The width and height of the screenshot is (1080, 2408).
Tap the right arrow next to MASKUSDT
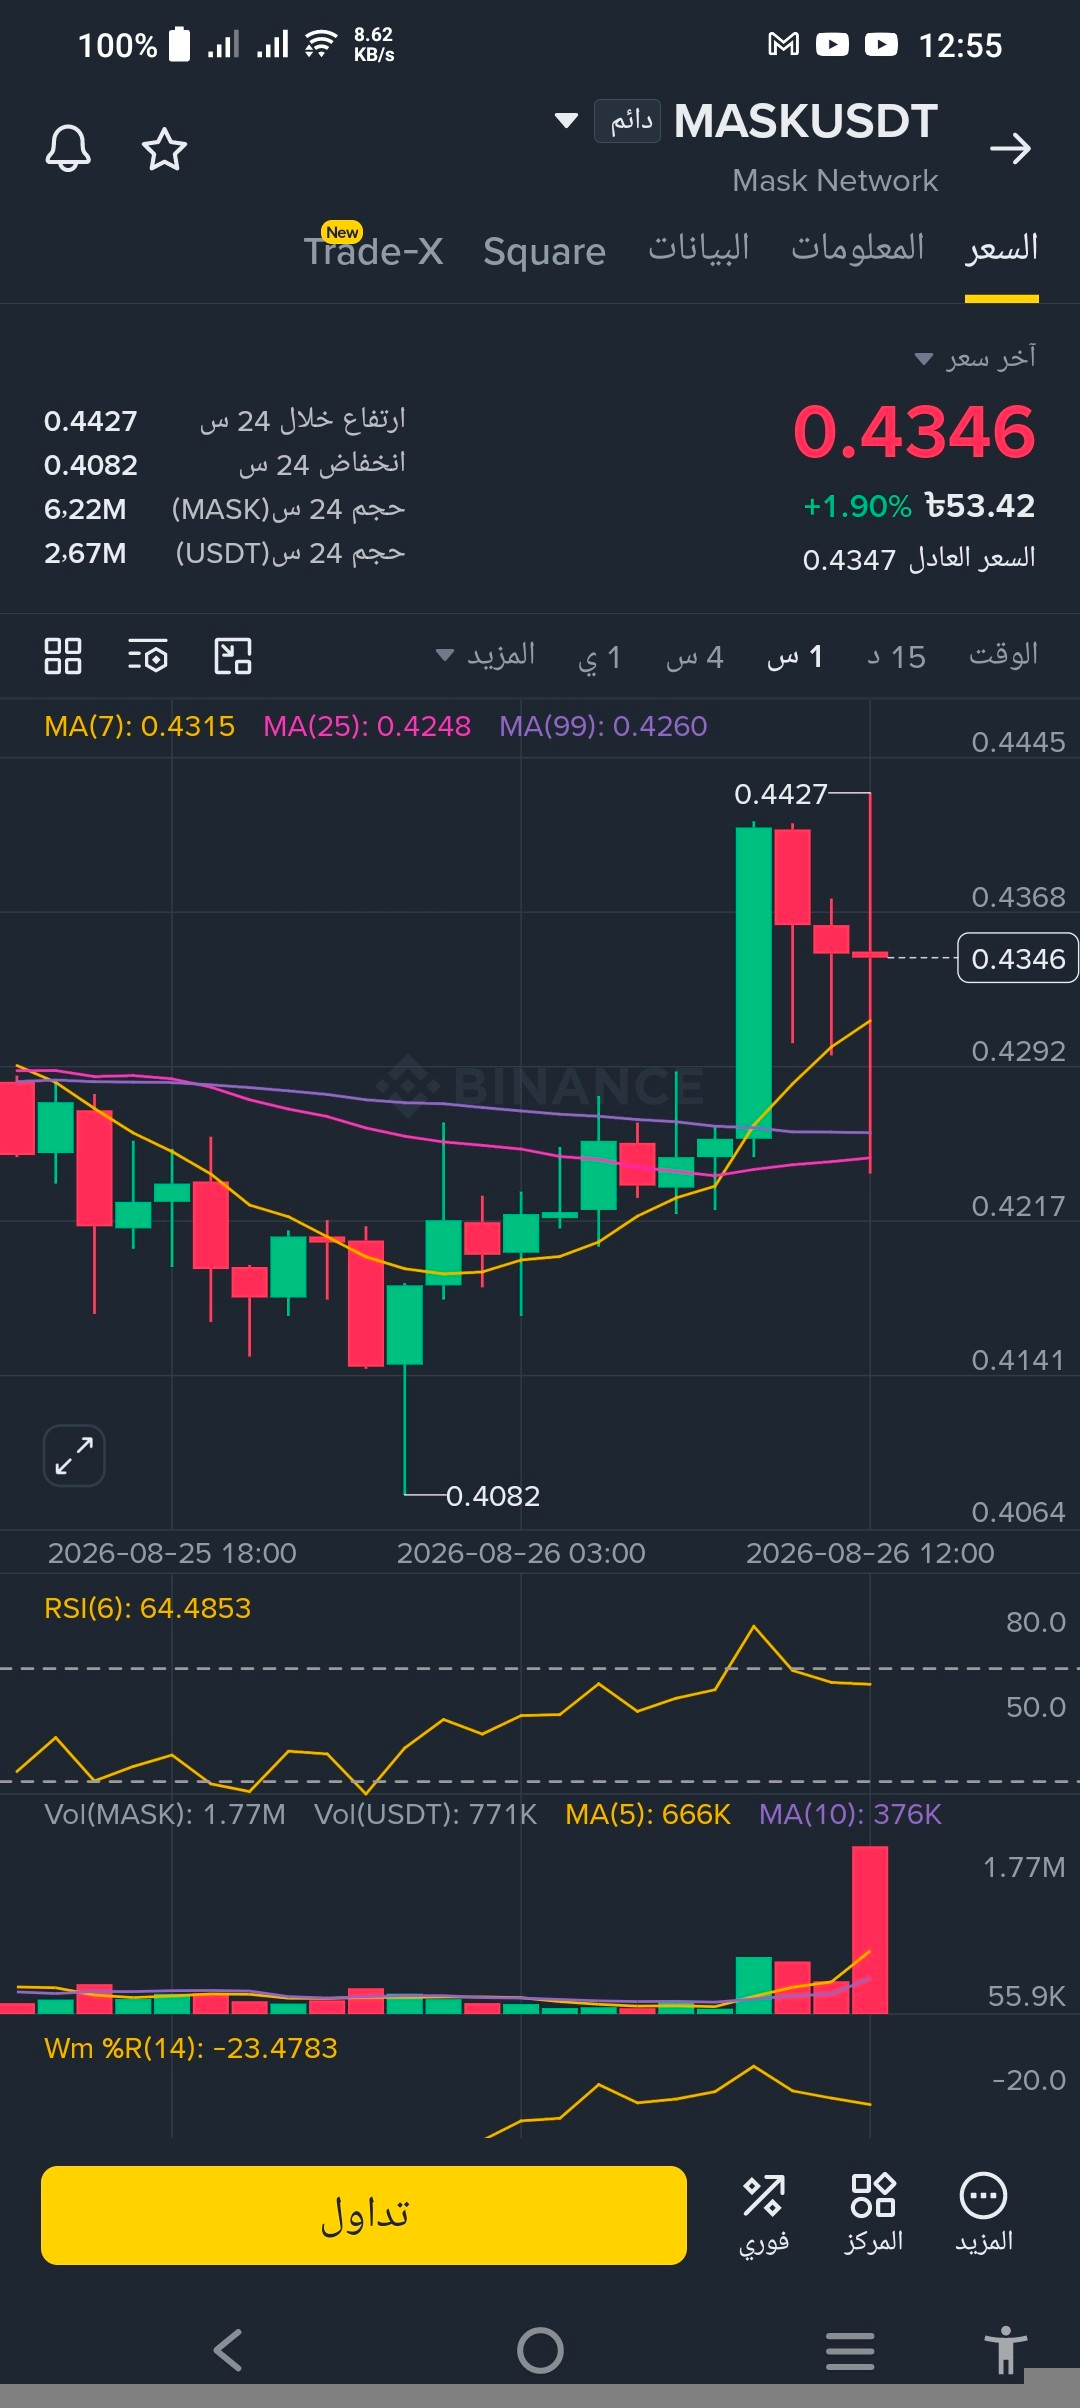pos(1010,149)
